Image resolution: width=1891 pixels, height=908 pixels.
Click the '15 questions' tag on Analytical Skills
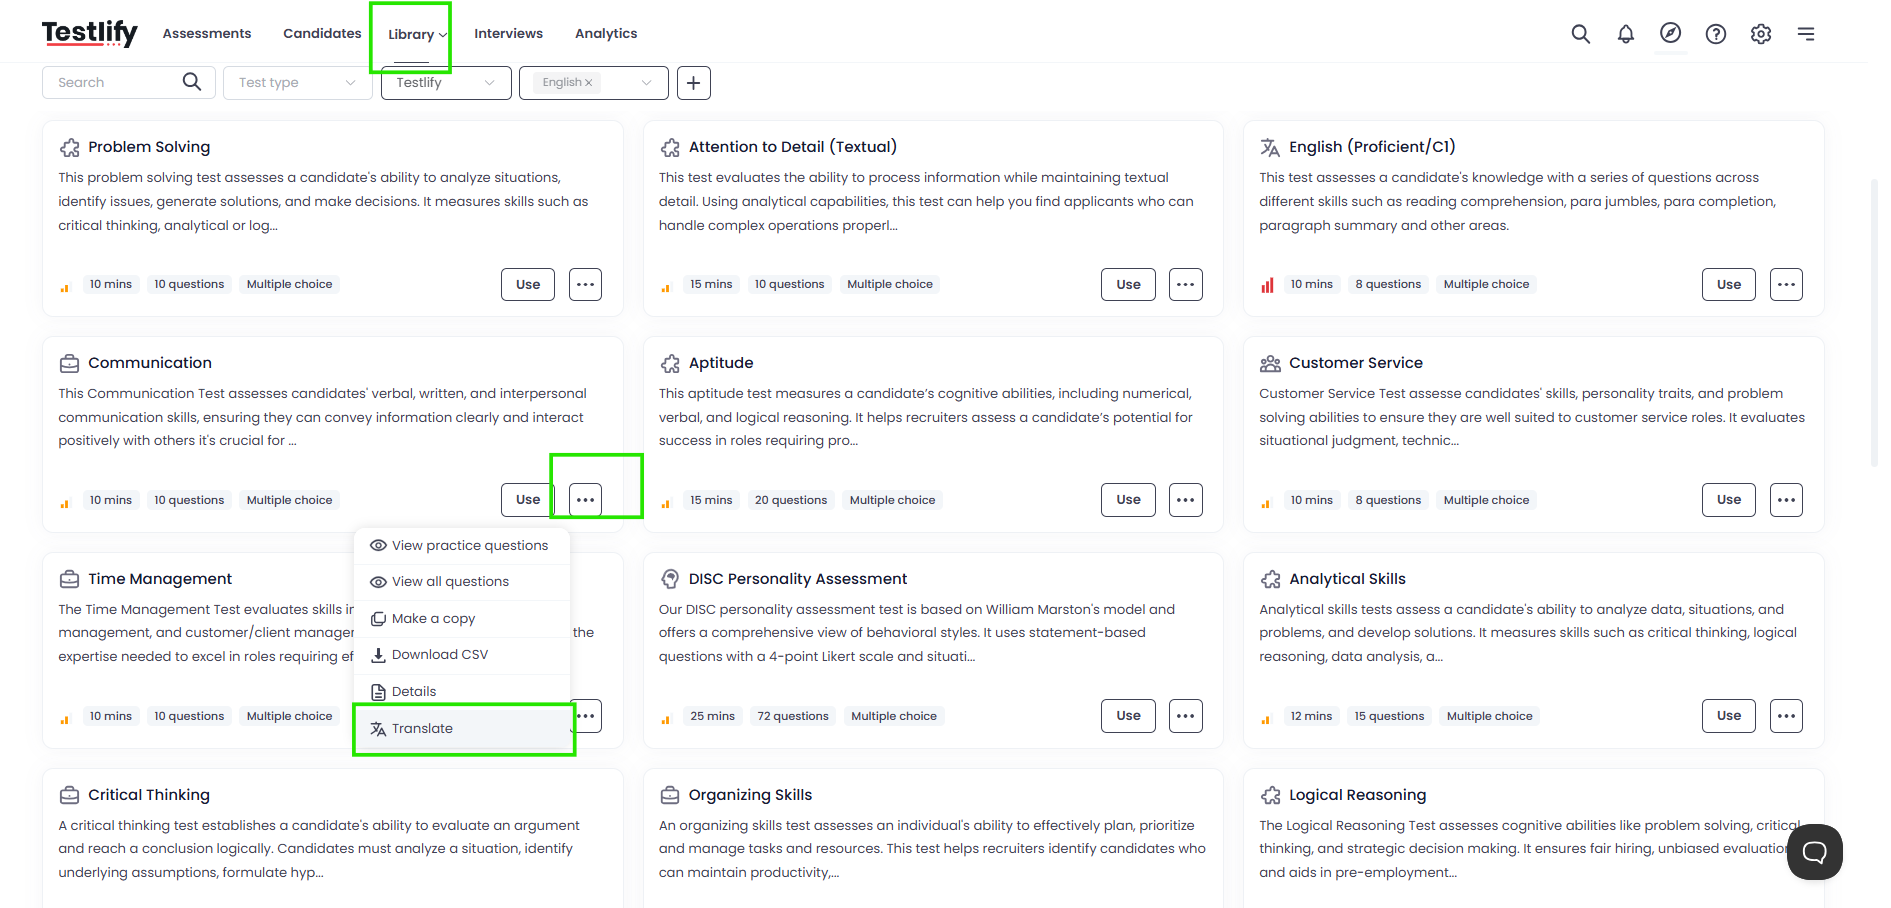point(1389,716)
